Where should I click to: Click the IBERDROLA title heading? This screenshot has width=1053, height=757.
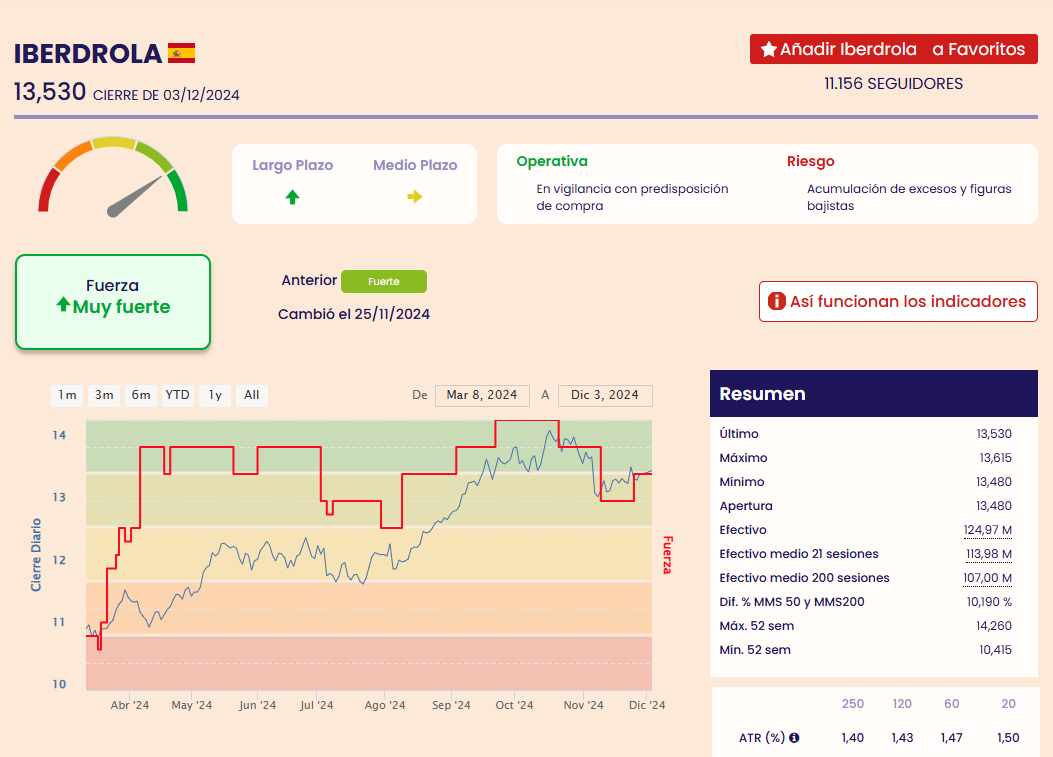88,54
